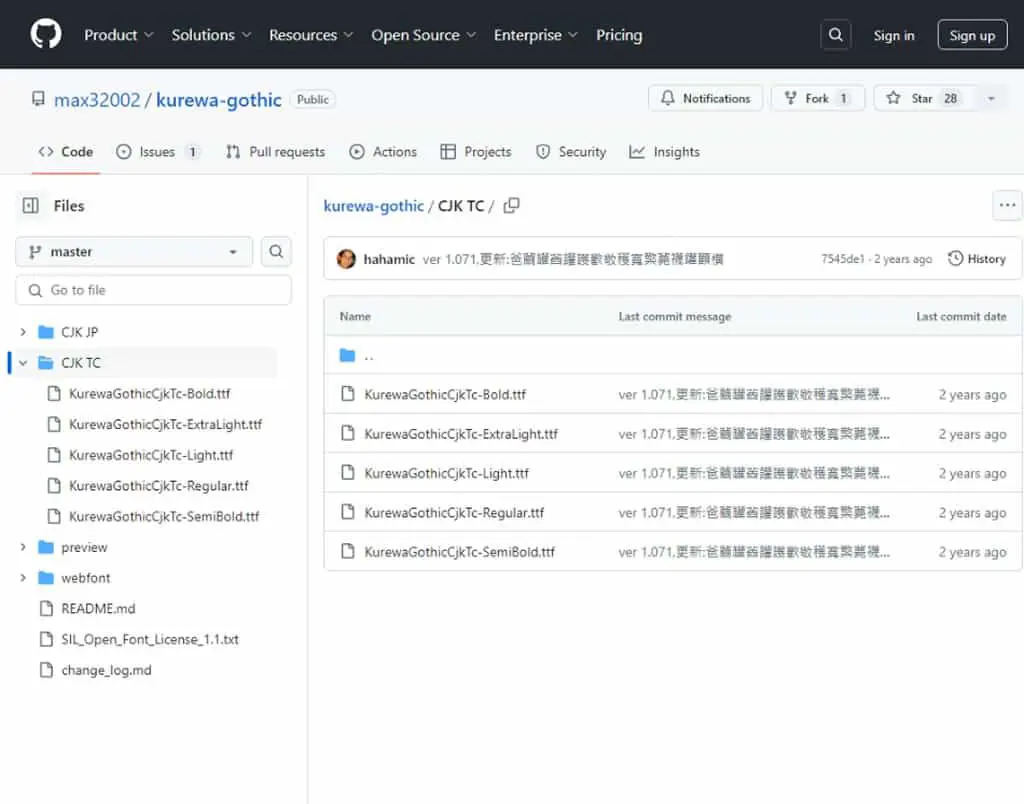Viewport: 1024px width, 804px height.
Task: Collapse the Files panel icon
Action: pyautogui.click(x=31, y=206)
